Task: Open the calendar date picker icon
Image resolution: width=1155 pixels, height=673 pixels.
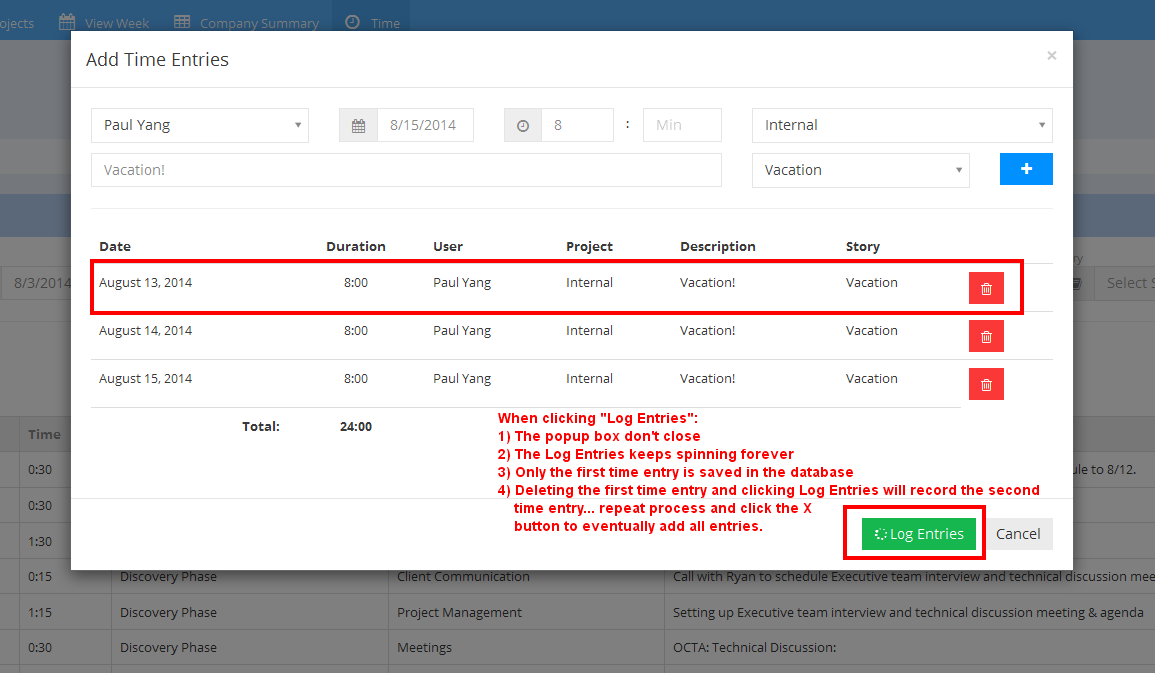Action: [358, 126]
